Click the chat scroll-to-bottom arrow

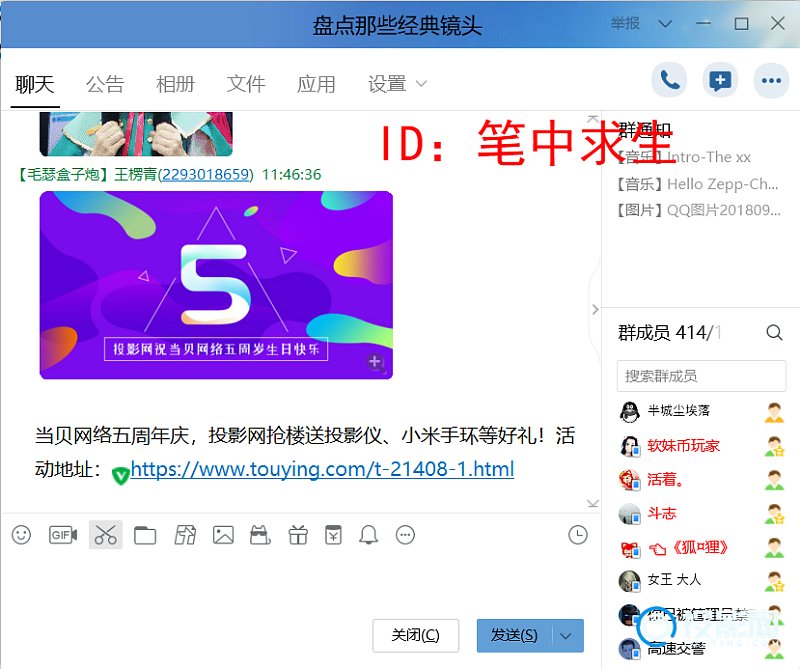[x=592, y=503]
